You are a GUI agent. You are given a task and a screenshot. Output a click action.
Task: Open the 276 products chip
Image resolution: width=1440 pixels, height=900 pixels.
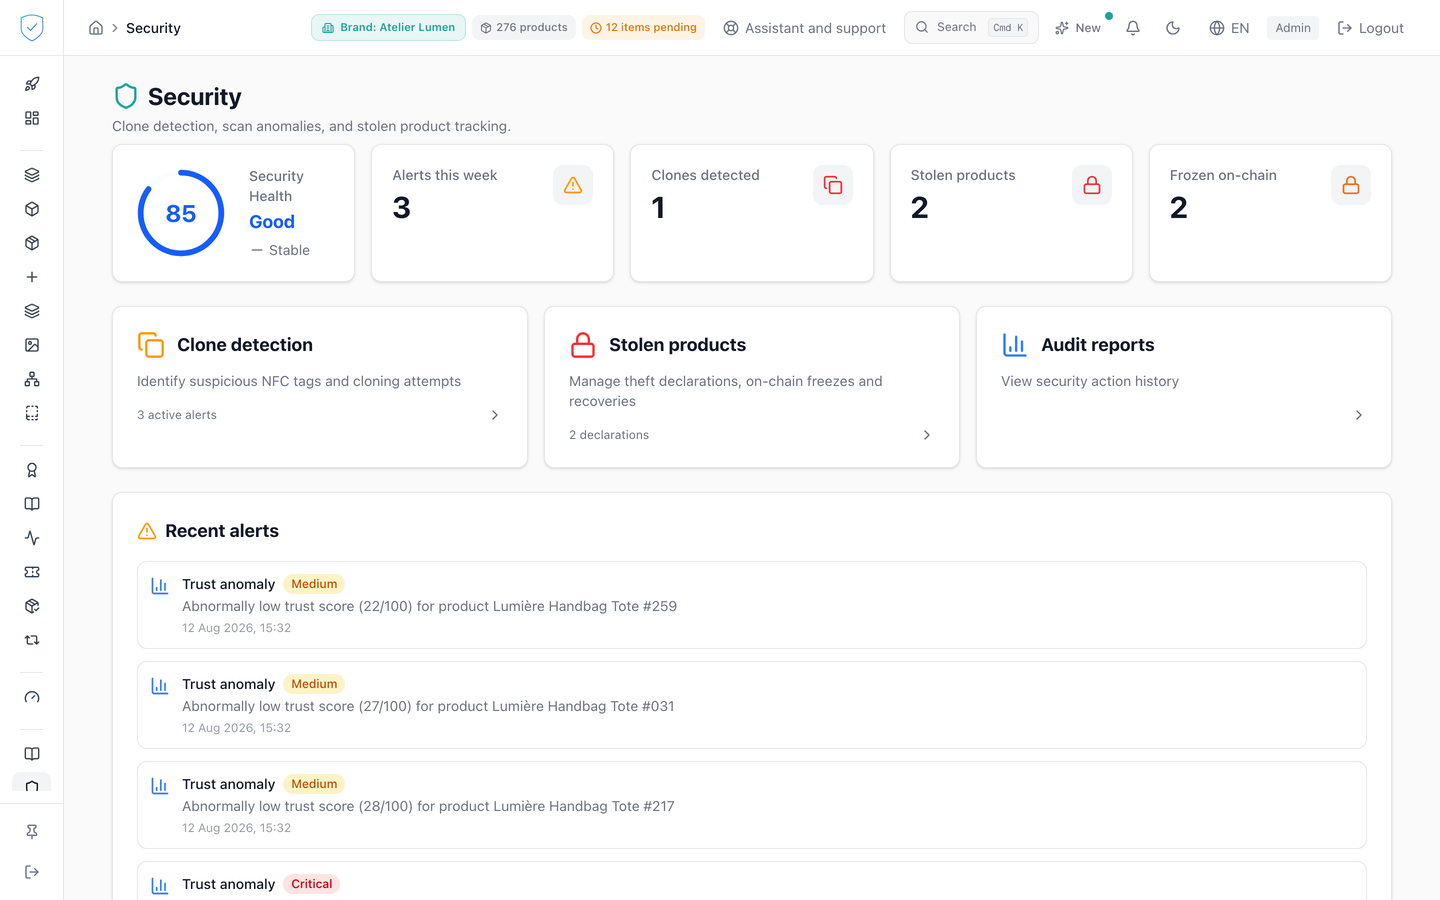click(x=524, y=28)
